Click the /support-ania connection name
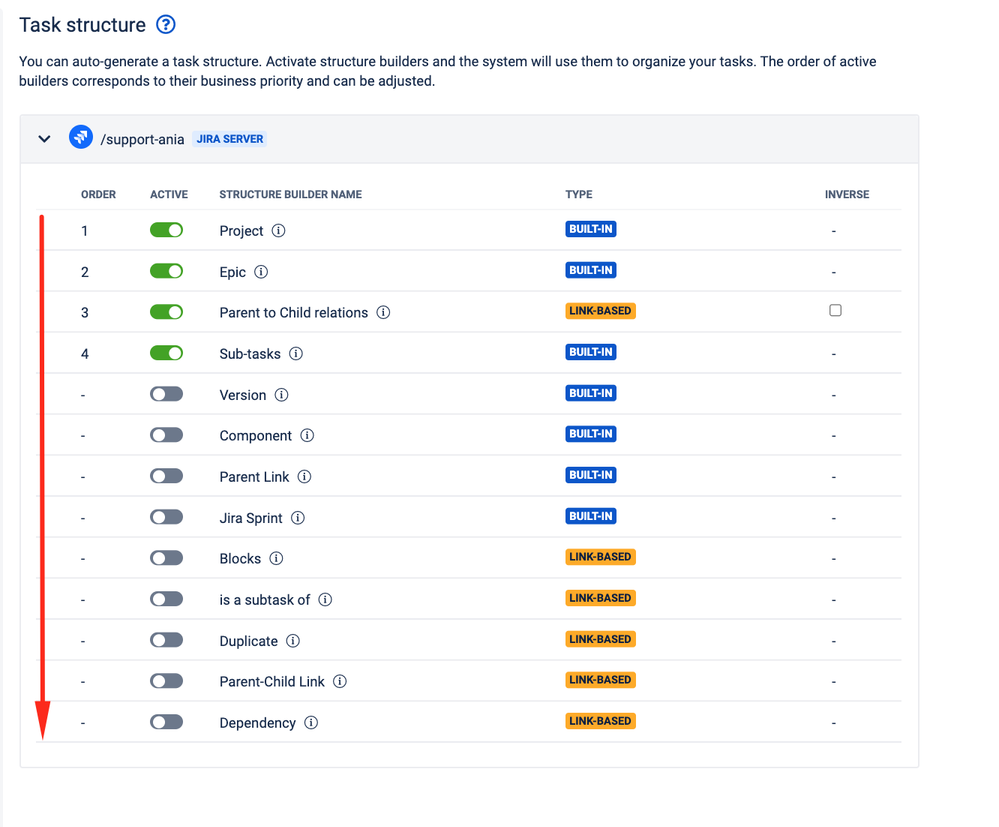 (x=142, y=140)
